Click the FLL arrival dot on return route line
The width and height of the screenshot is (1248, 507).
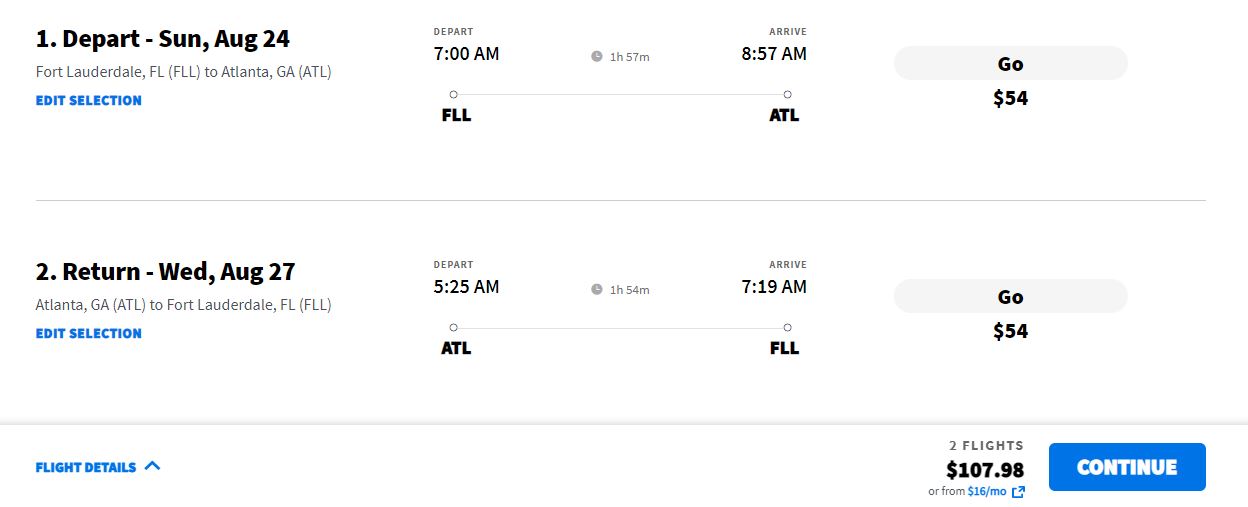(788, 327)
